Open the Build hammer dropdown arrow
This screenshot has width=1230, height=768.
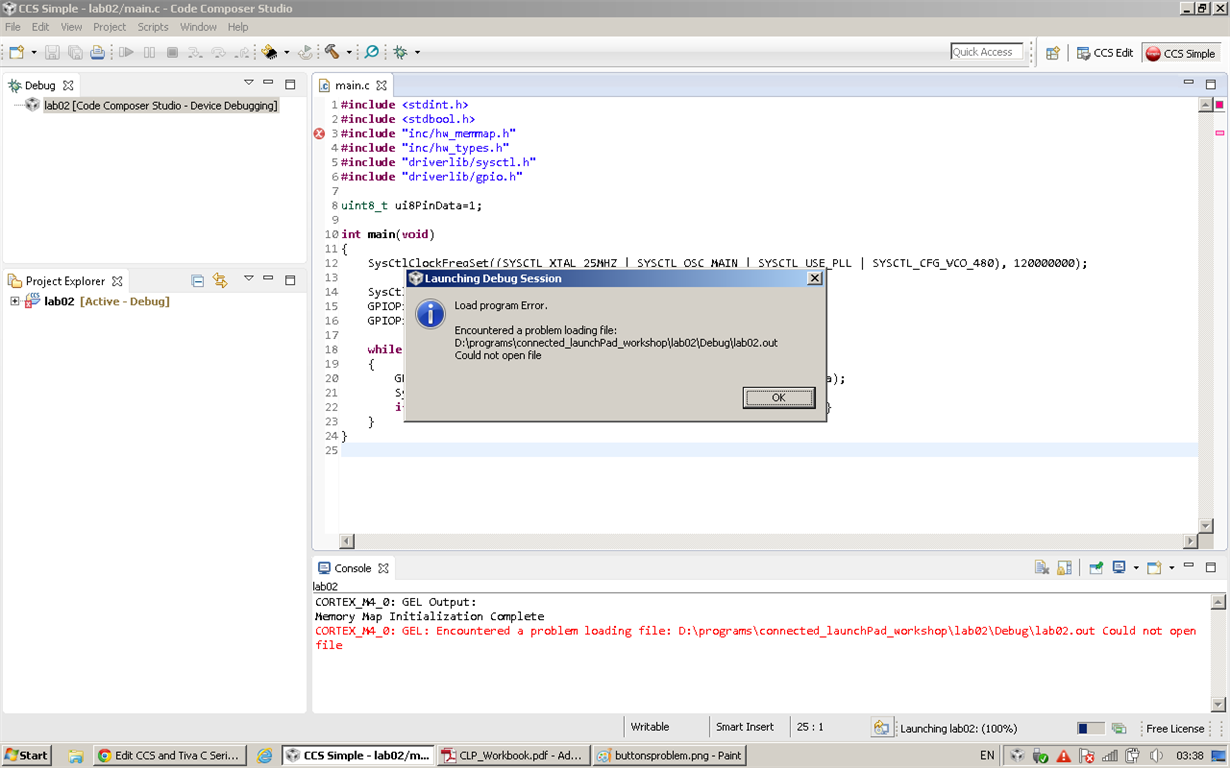(349, 52)
